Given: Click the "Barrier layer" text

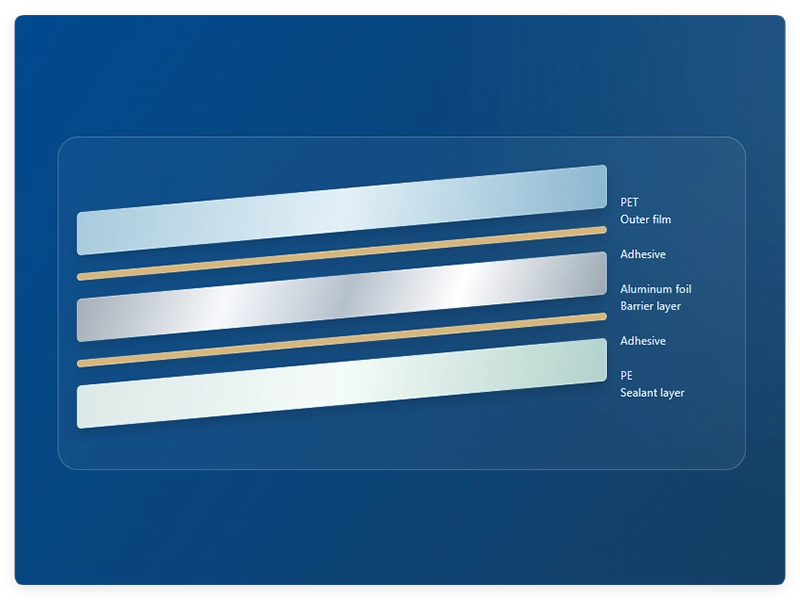Looking at the screenshot, I should [x=651, y=306].
